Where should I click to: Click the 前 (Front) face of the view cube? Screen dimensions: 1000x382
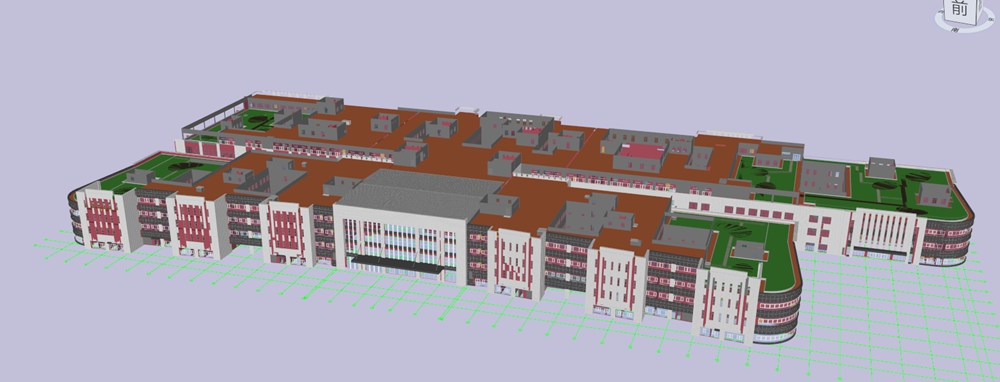(x=960, y=10)
